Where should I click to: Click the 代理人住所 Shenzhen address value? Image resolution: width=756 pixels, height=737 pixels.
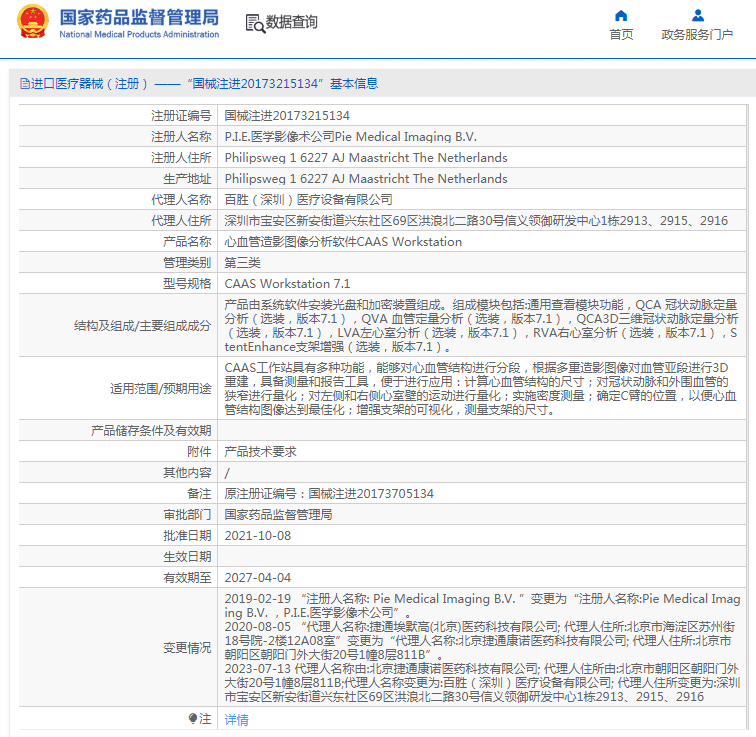coord(475,221)
